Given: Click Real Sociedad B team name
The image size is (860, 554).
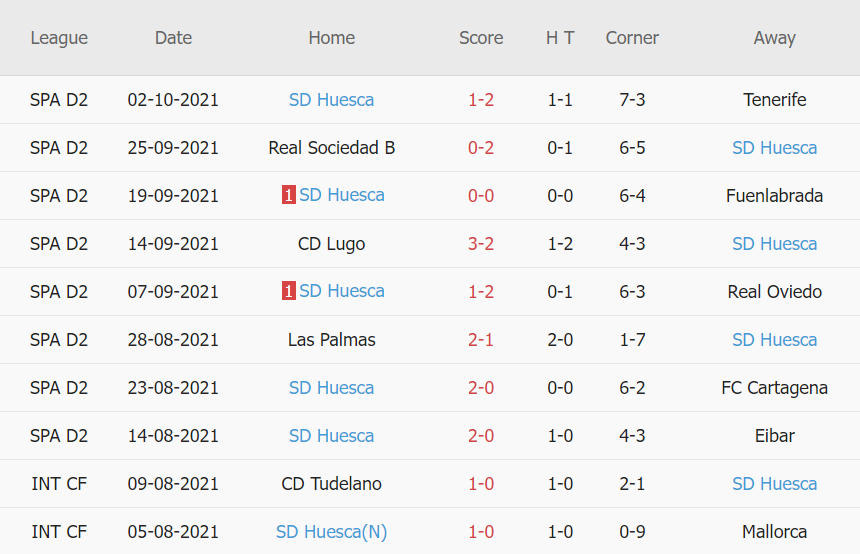Looking at the screenshot, I should tap(331, 148).
